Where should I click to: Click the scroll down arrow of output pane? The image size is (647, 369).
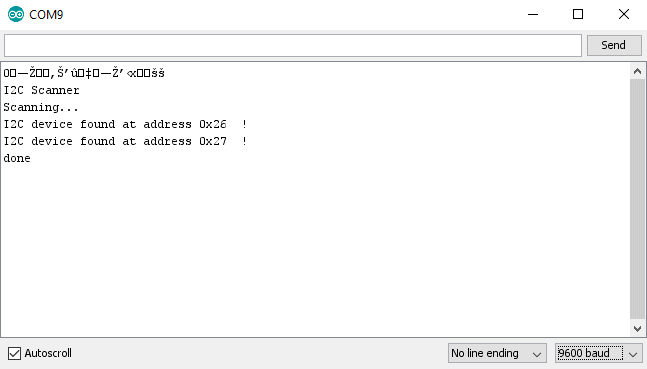[638, 329]
